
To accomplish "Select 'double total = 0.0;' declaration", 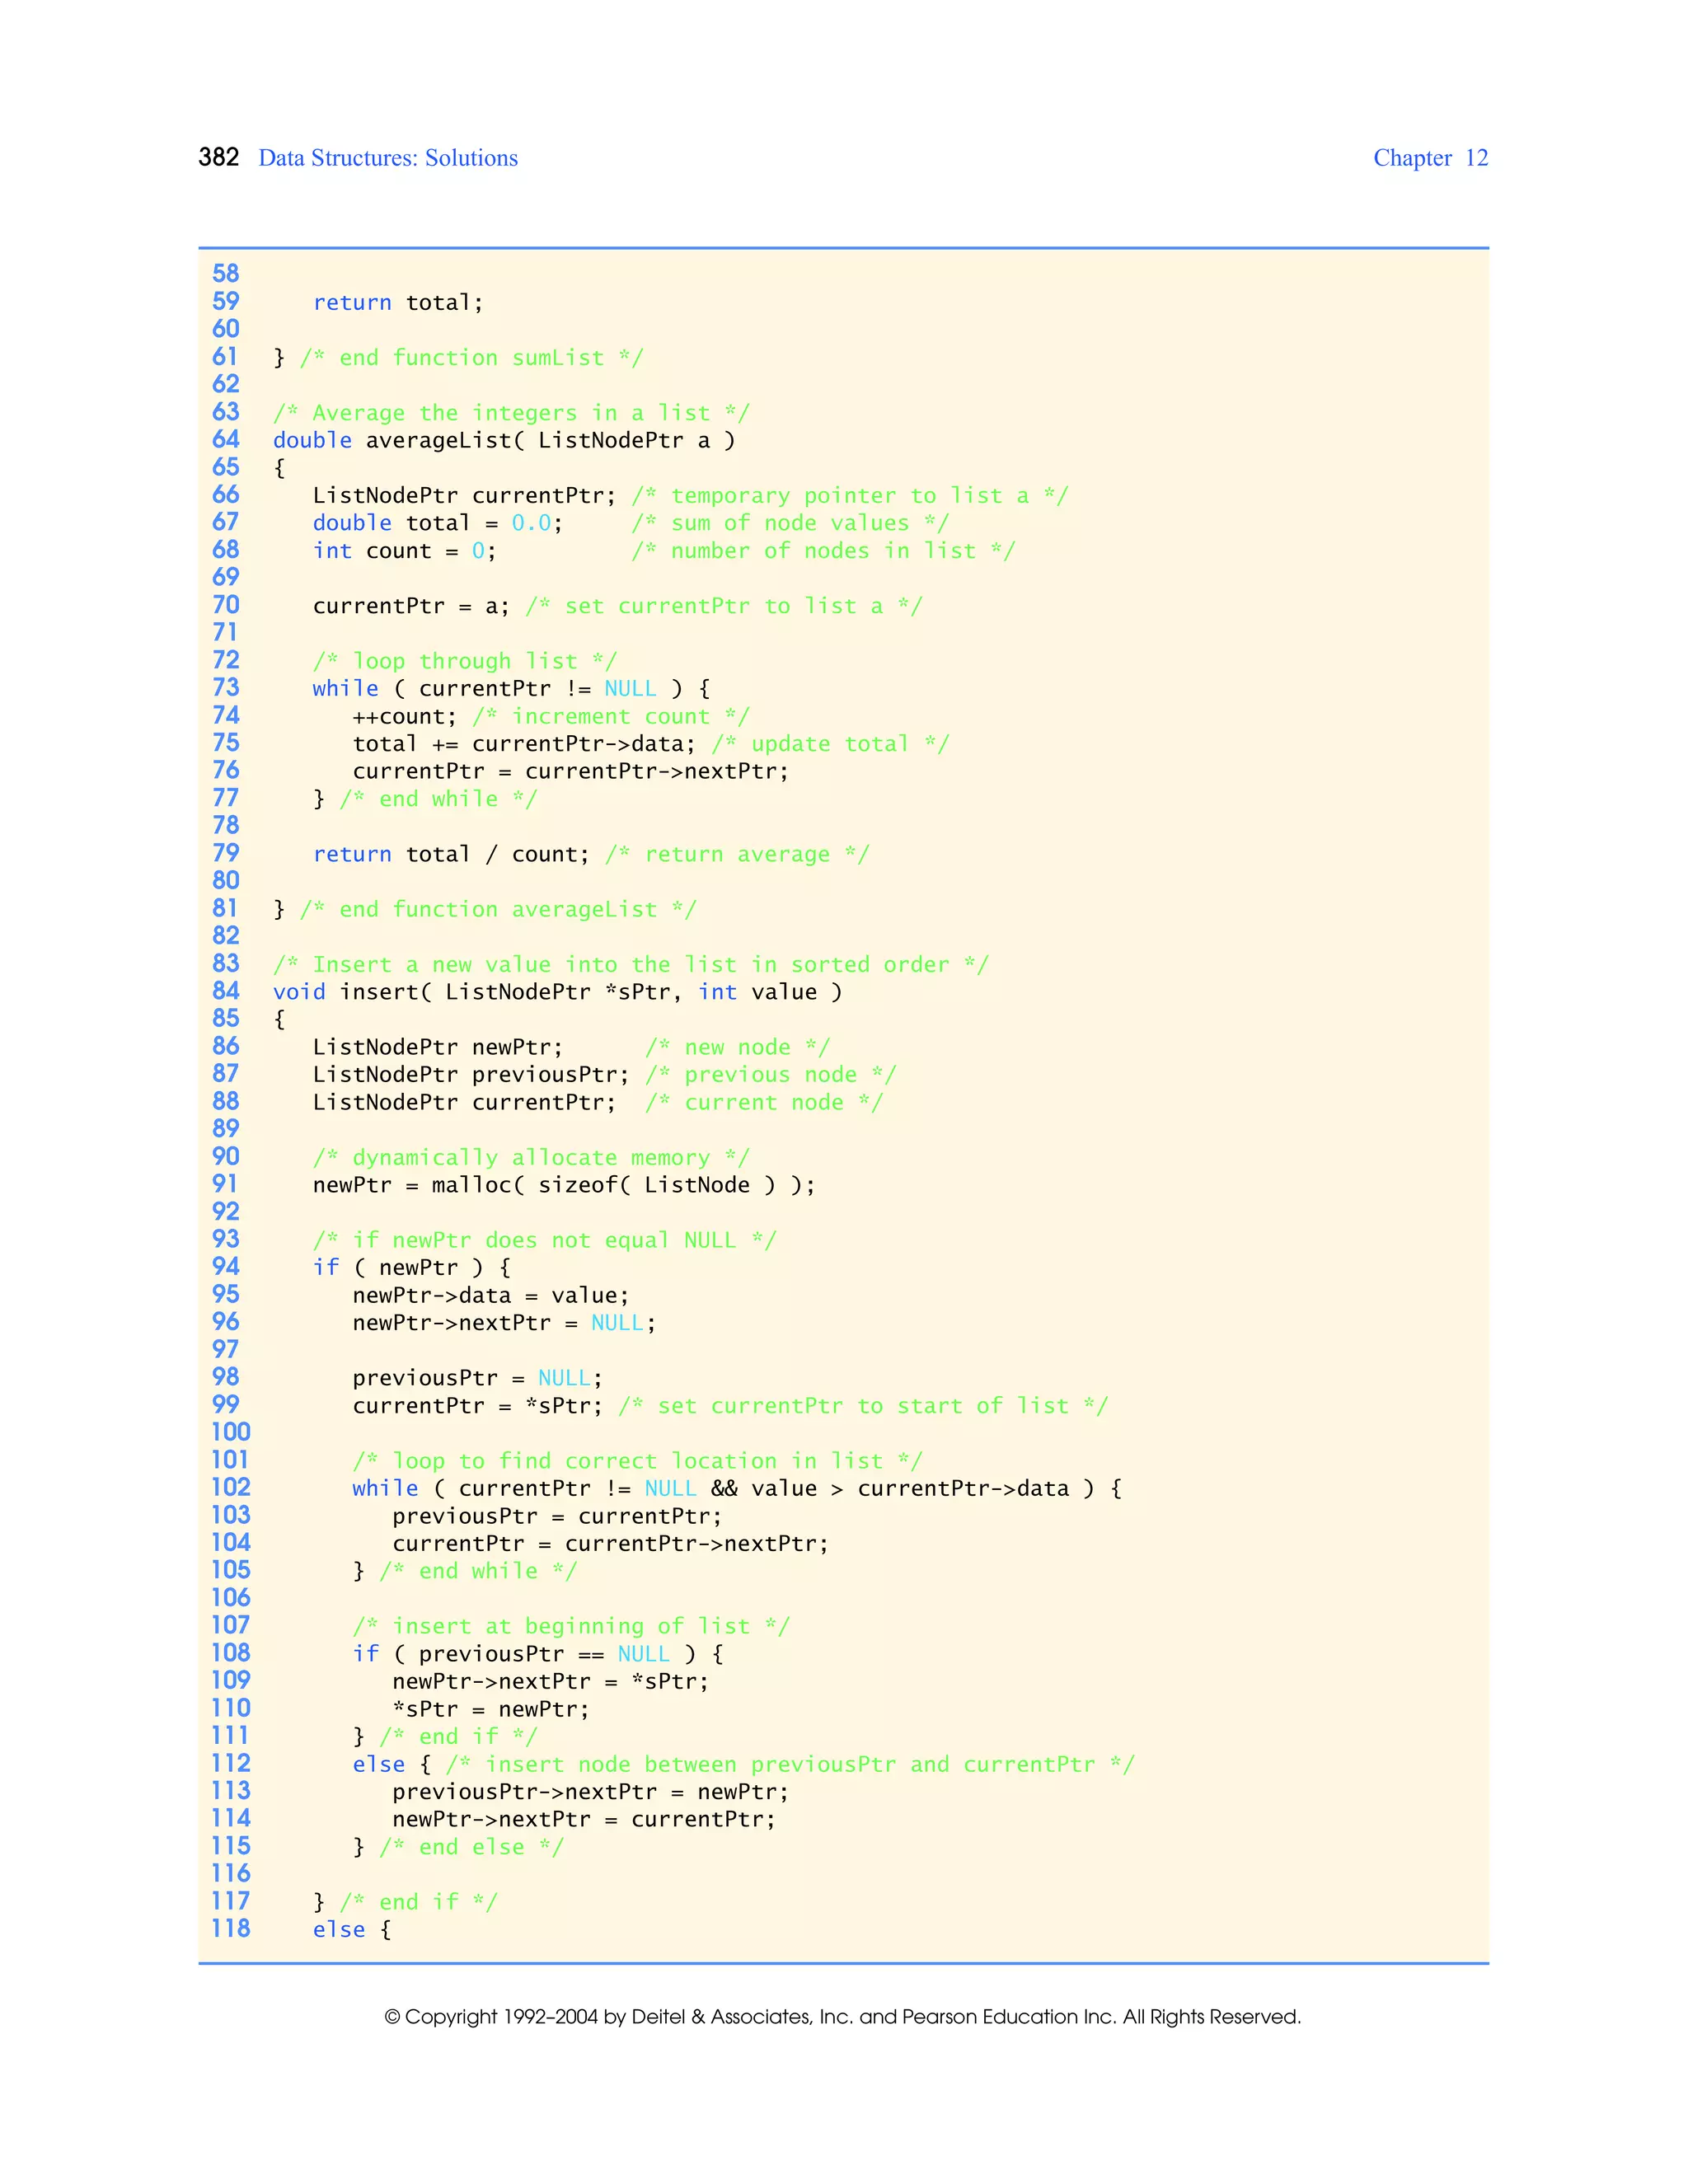I will [x=438, y=523].
